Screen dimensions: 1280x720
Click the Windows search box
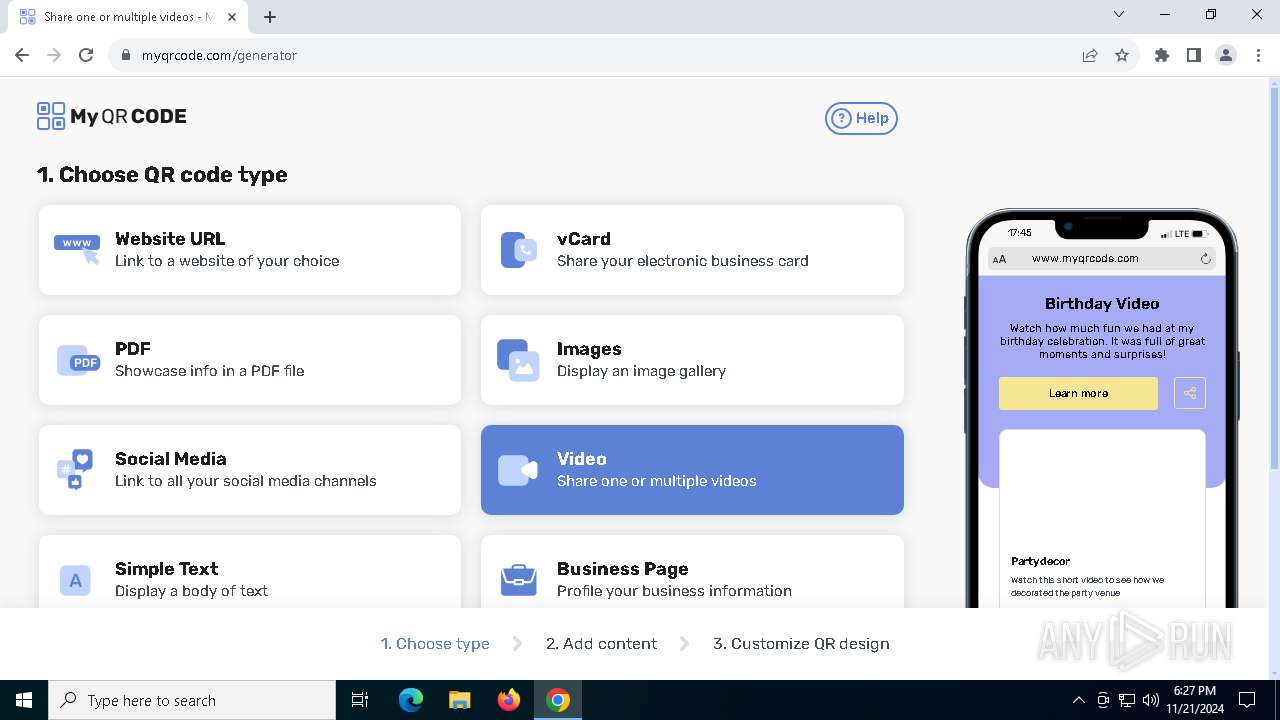[x=192, y=700]
